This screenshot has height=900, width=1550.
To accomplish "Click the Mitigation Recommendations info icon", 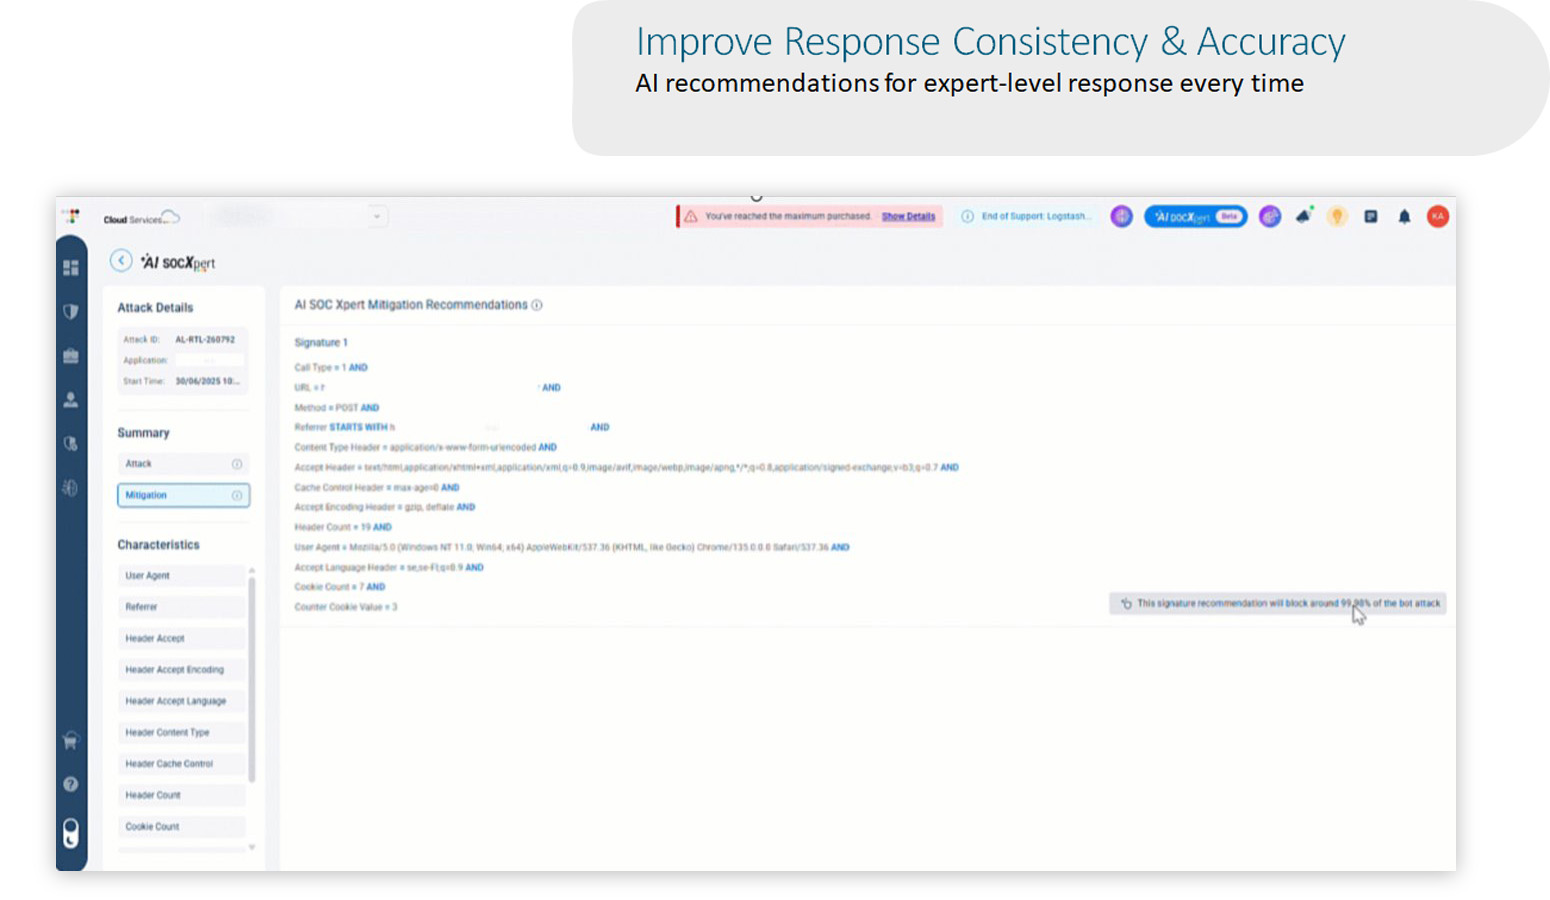I will (537, 306).
